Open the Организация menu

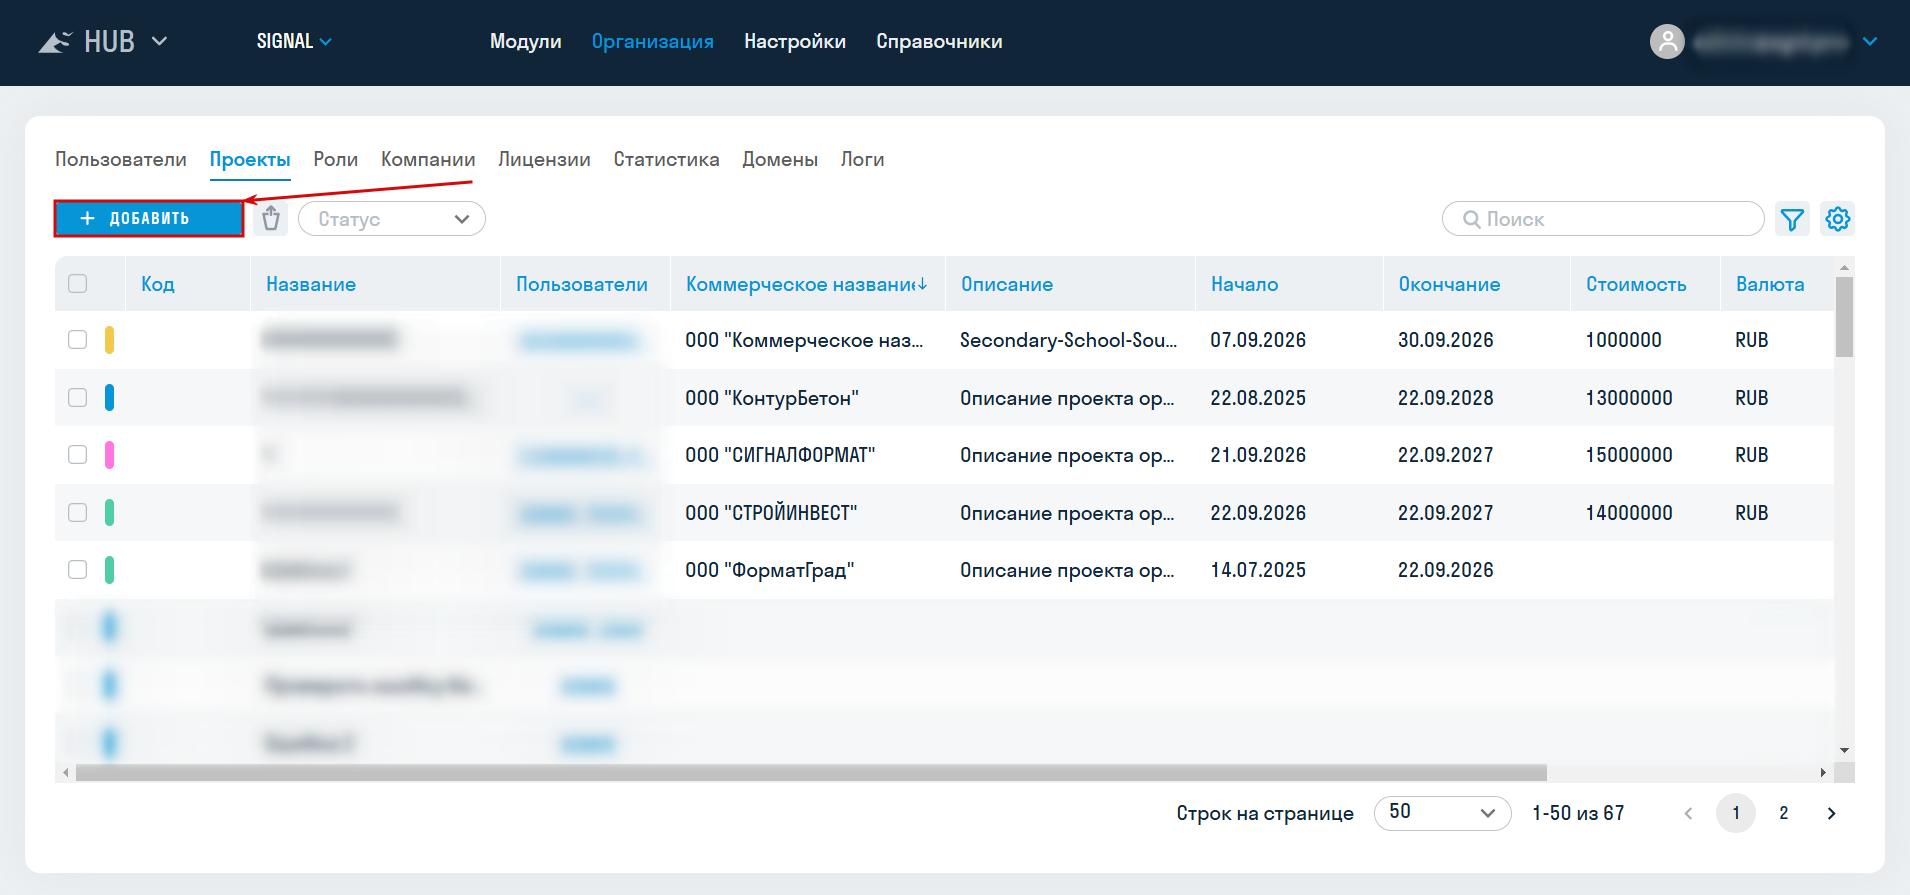pos(653,42)
